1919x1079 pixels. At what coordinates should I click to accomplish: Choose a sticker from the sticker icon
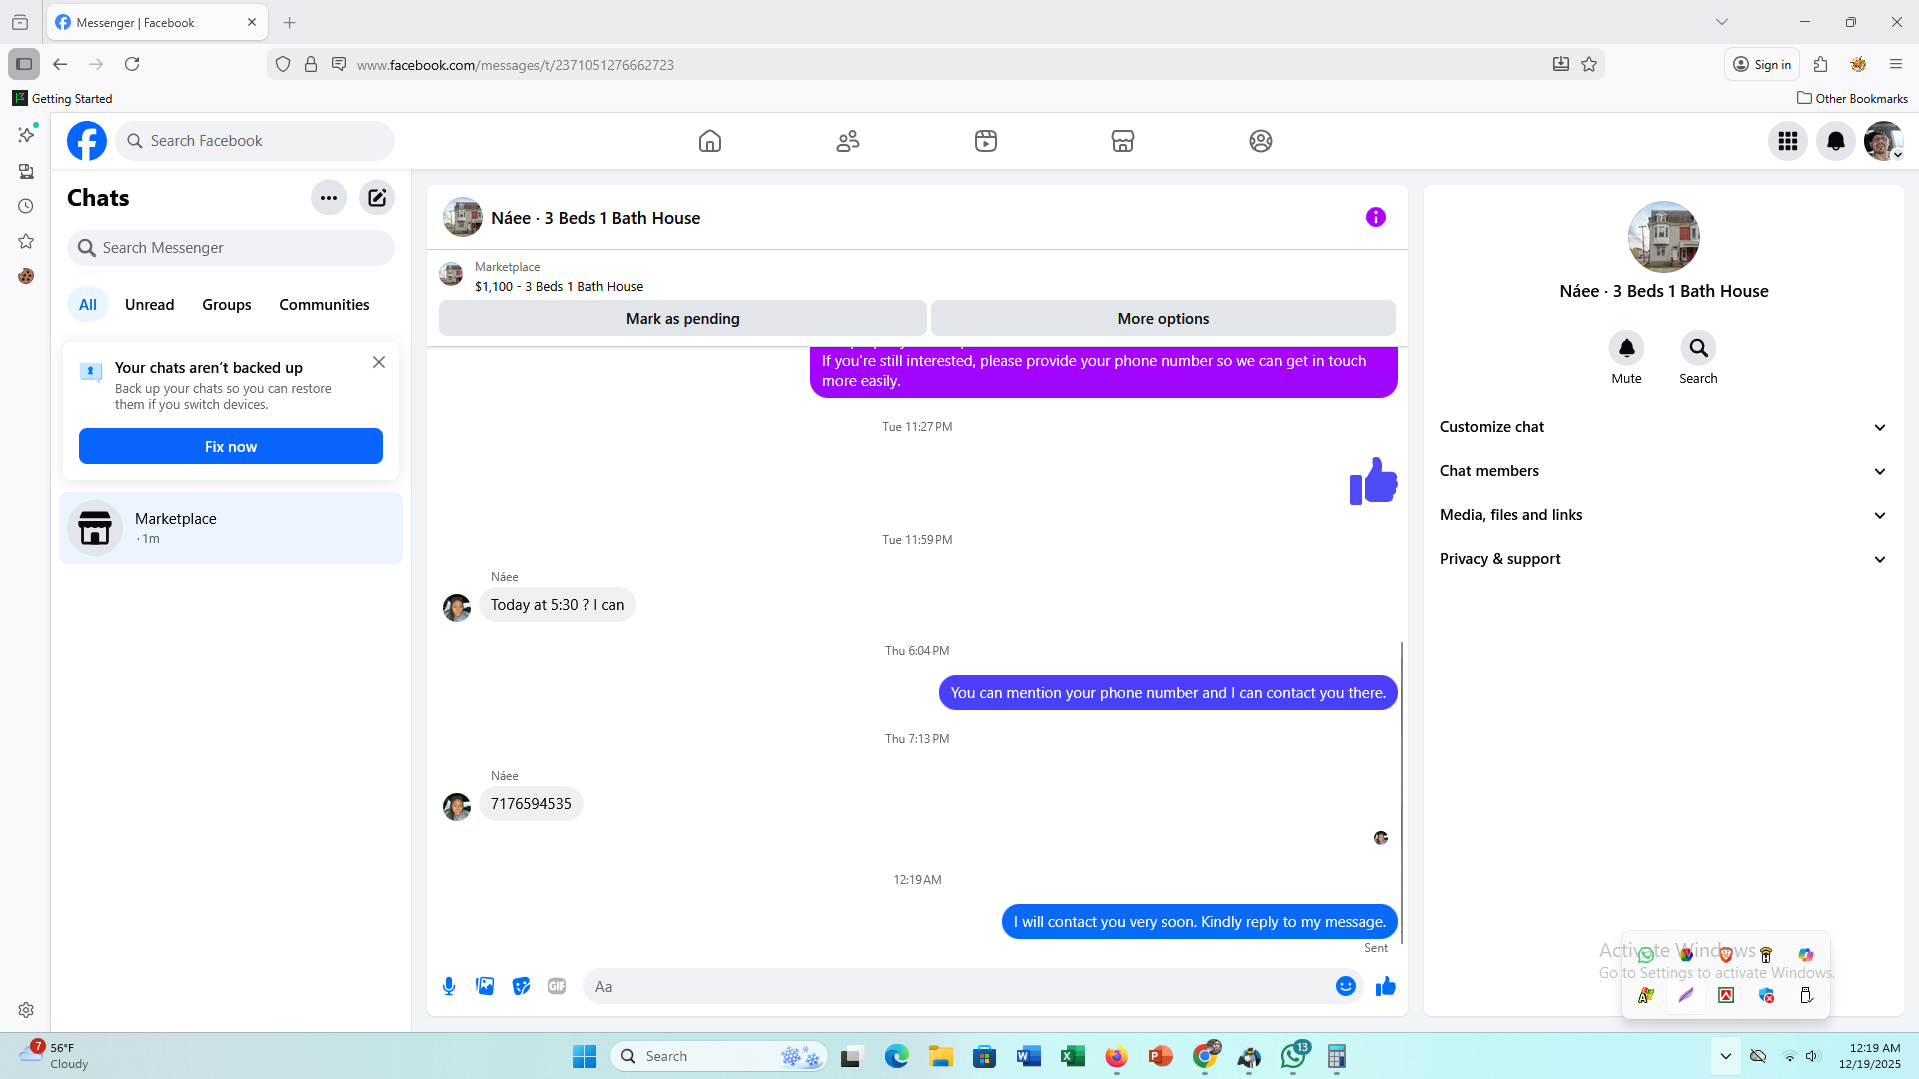click(x=521, y=986)
